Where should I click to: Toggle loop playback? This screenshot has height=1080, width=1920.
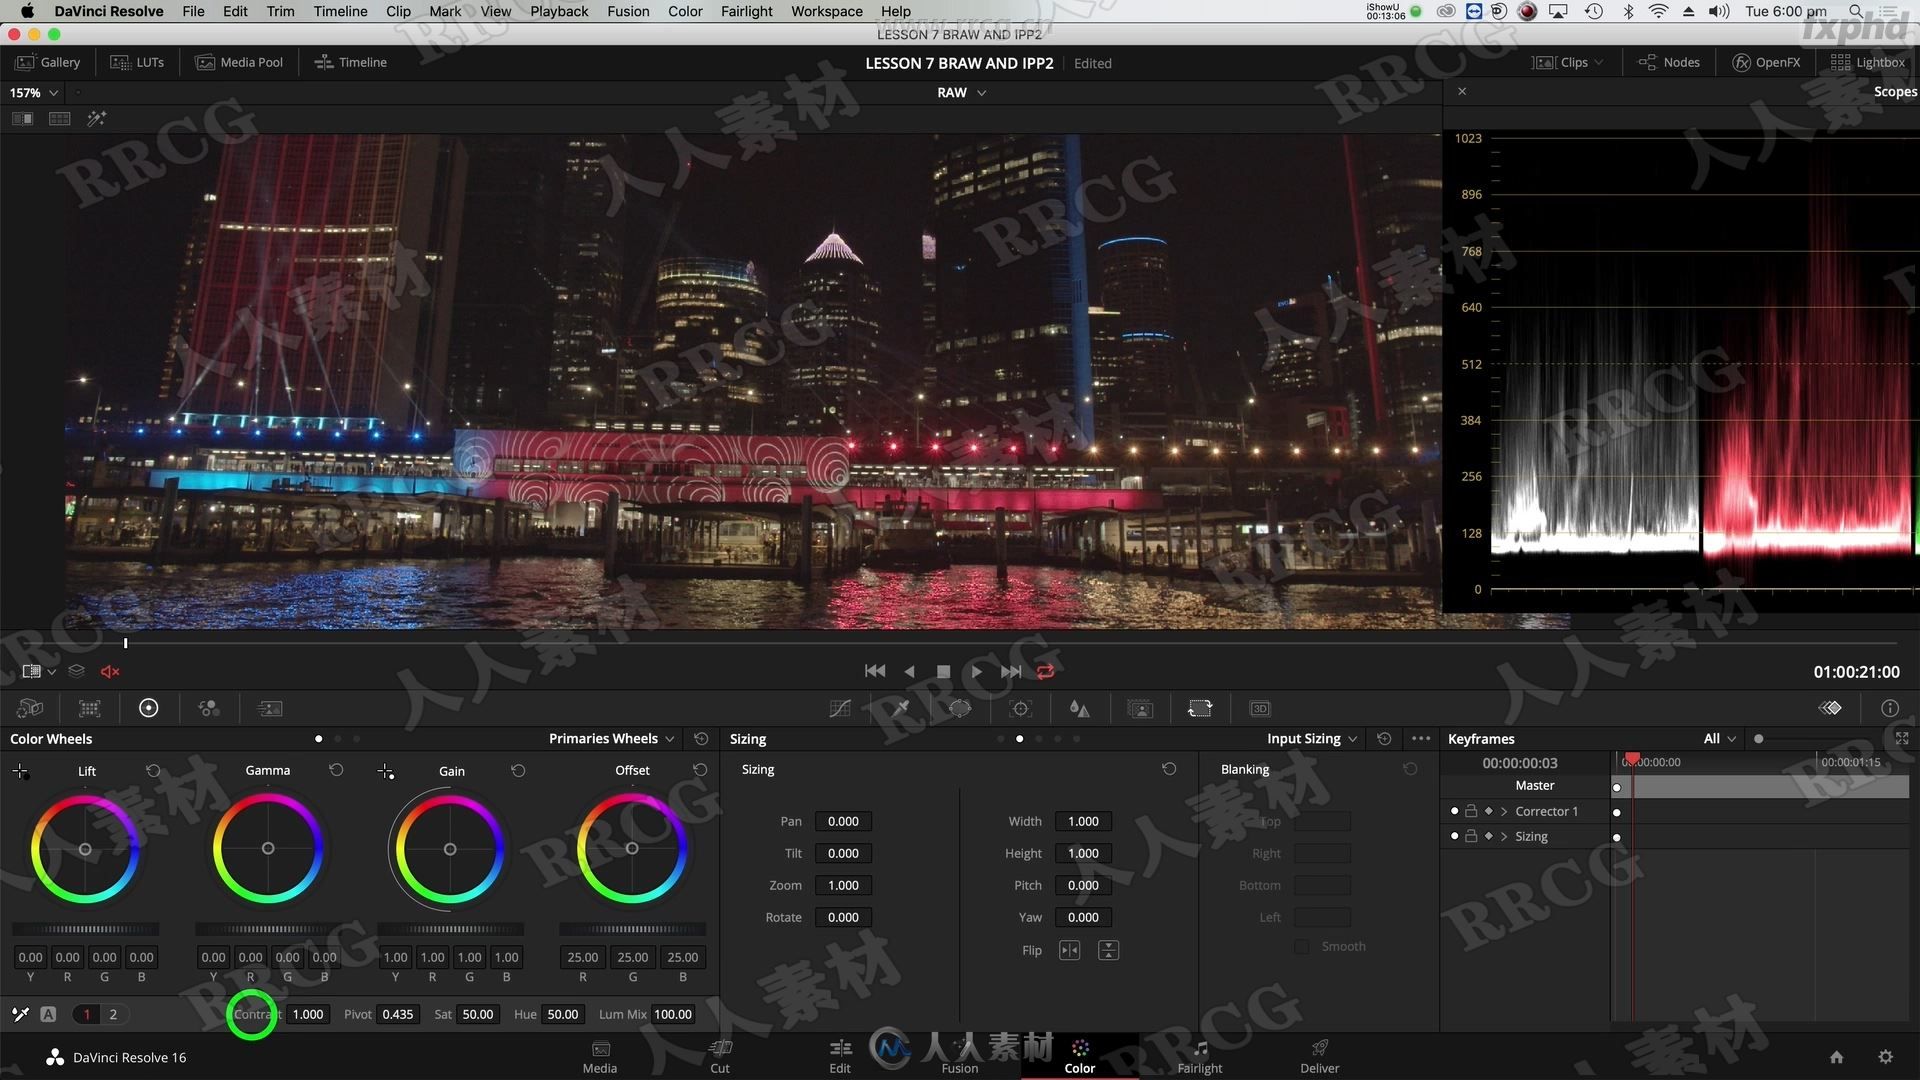pyautogui.click(x=1045, y=671)
